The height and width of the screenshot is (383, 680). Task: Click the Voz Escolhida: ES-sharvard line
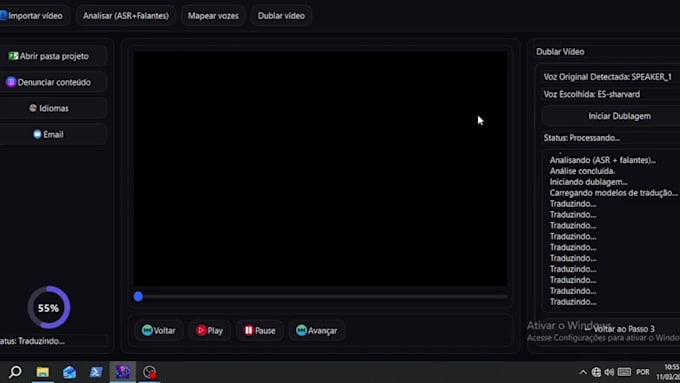tap(592, 94)
